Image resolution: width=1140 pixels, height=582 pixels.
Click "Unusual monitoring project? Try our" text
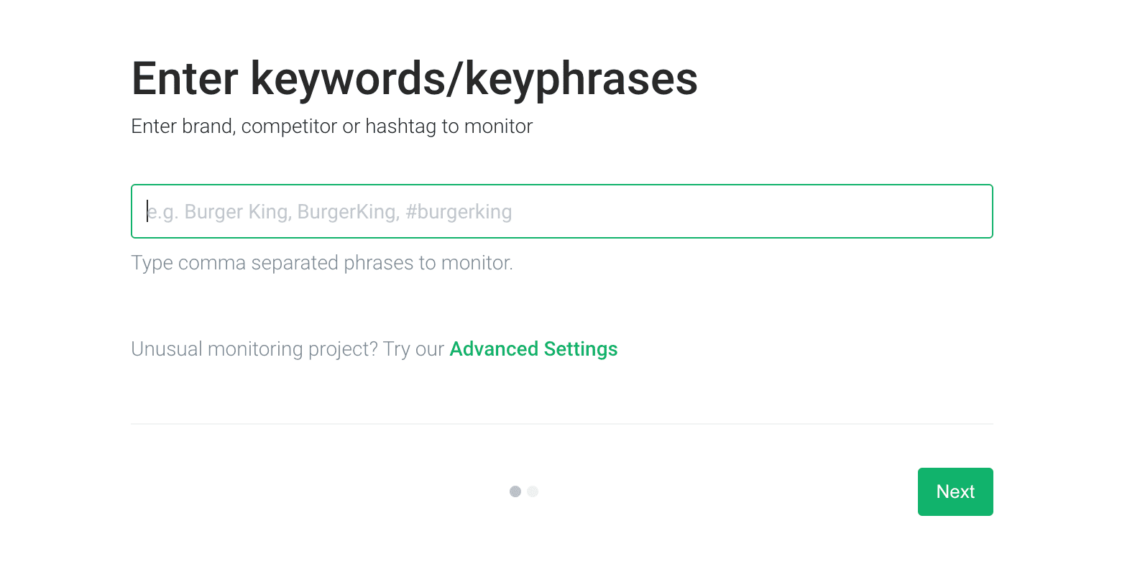(287, 349)
